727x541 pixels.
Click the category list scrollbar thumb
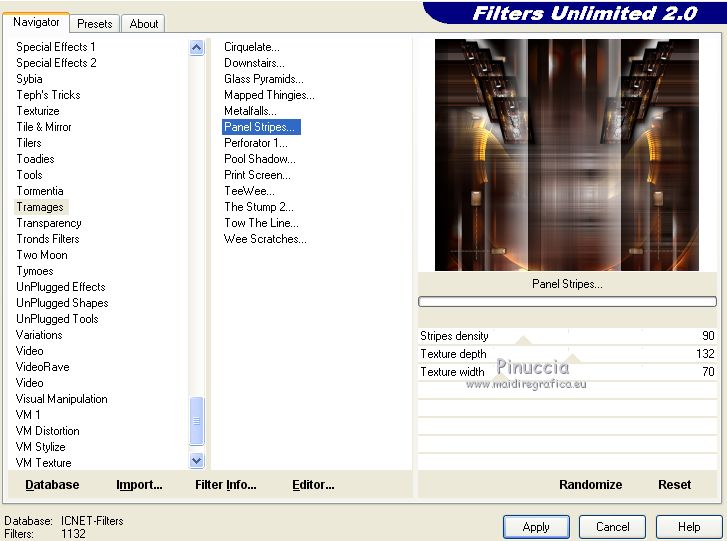pos(197,421)
